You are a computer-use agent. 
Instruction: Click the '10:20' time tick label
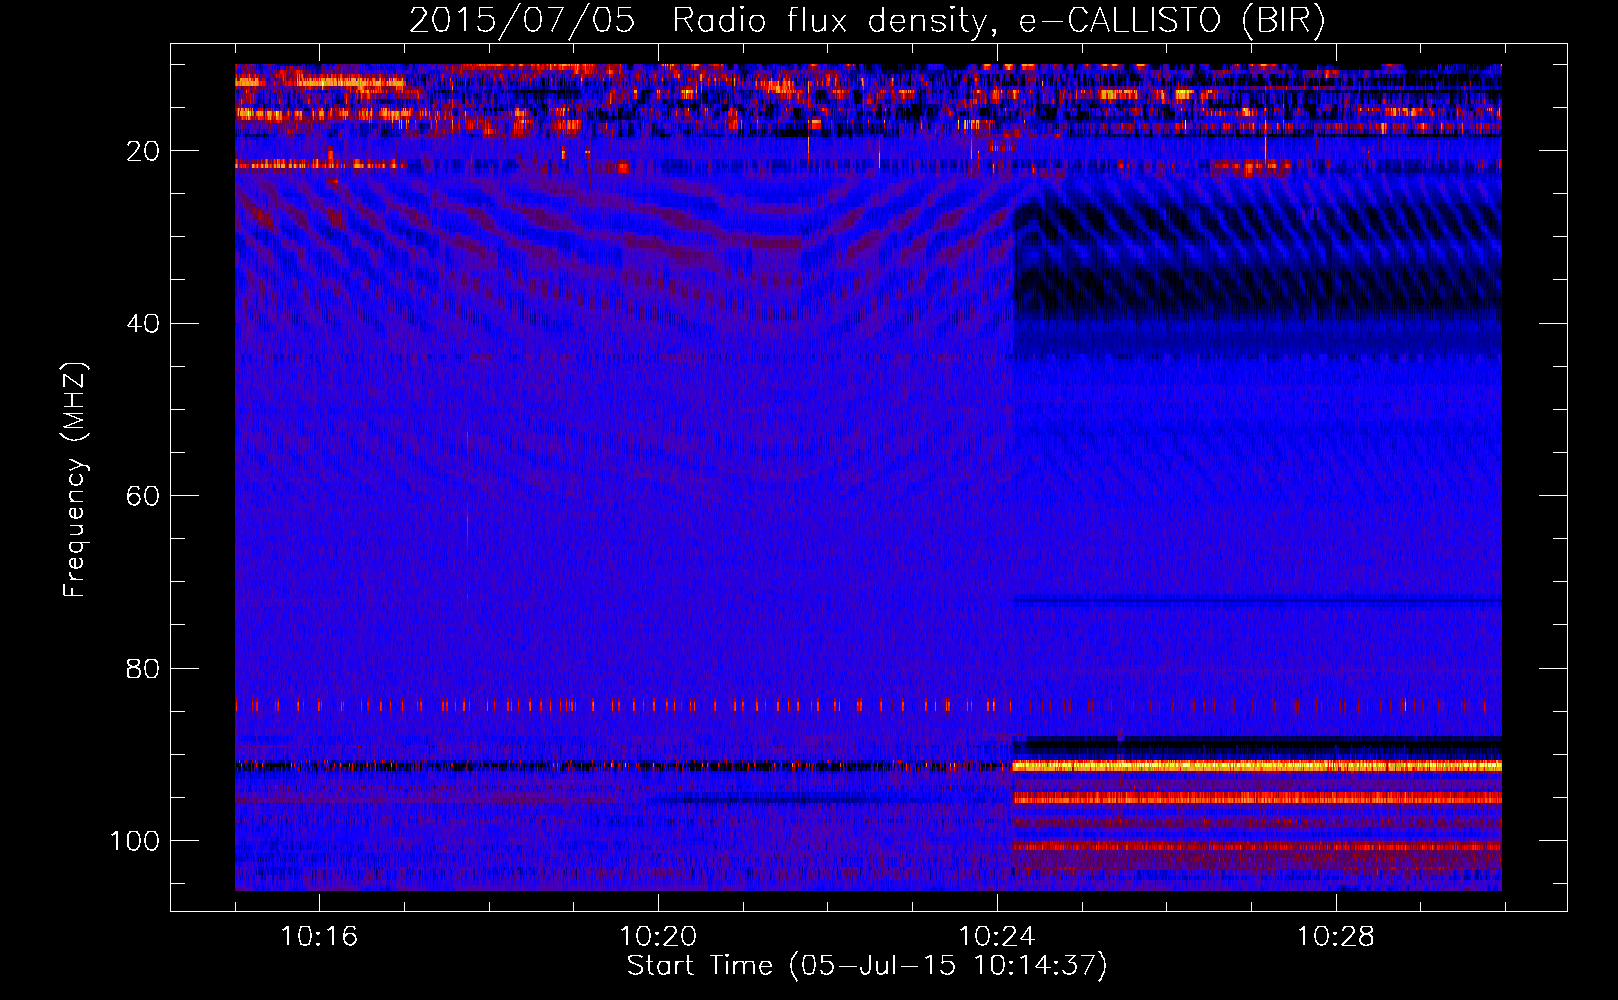pos(658,937)
